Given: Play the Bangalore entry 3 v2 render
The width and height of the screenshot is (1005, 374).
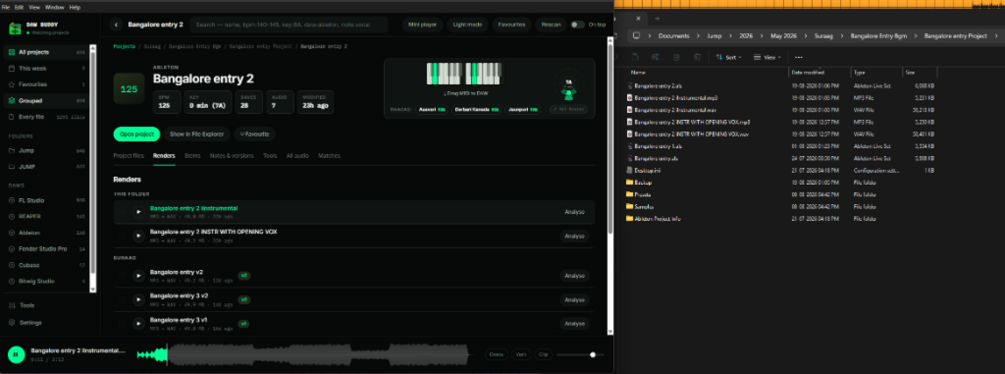Looking at the screenshot, I should [x=138, y=300].
